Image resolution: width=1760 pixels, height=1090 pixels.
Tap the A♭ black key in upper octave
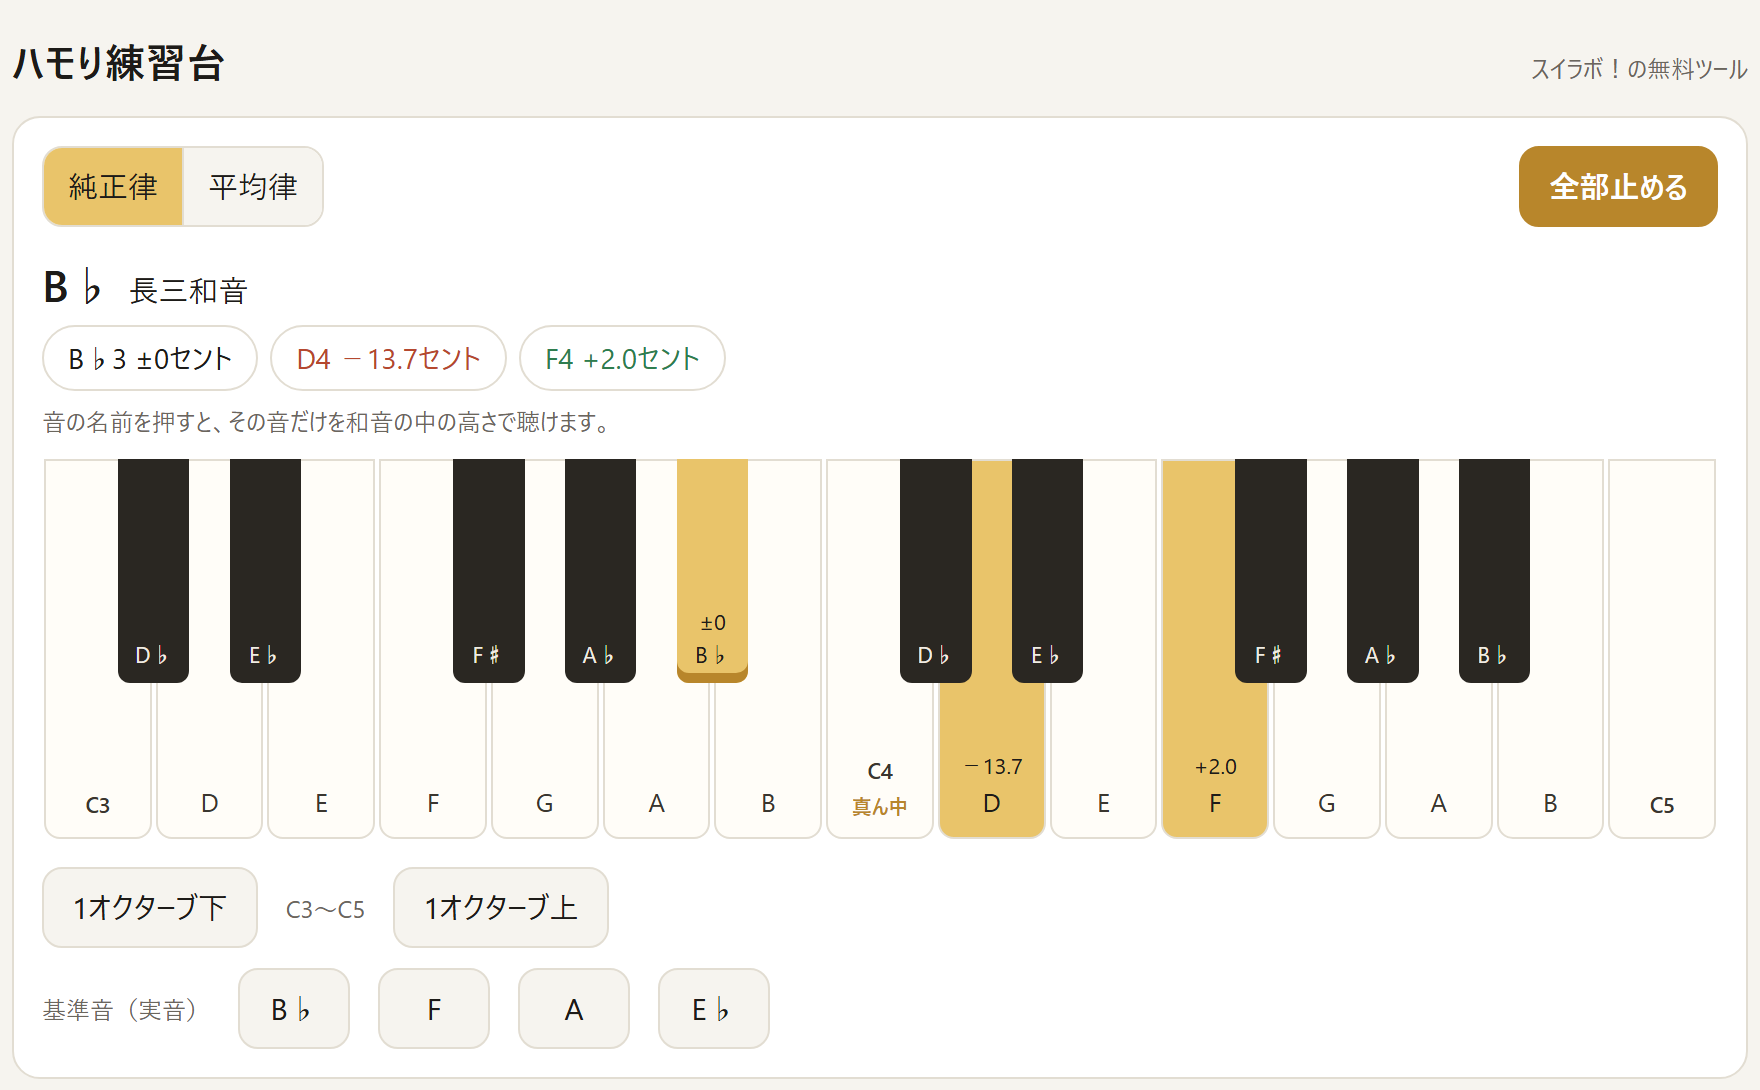(1383, 570)
